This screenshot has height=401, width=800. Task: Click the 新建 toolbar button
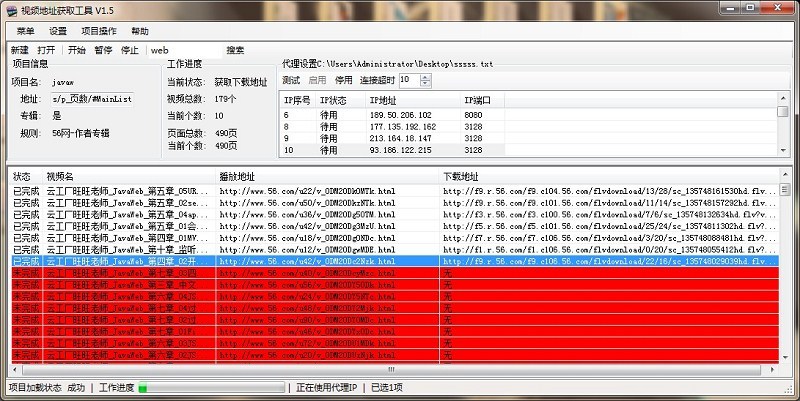19,50
